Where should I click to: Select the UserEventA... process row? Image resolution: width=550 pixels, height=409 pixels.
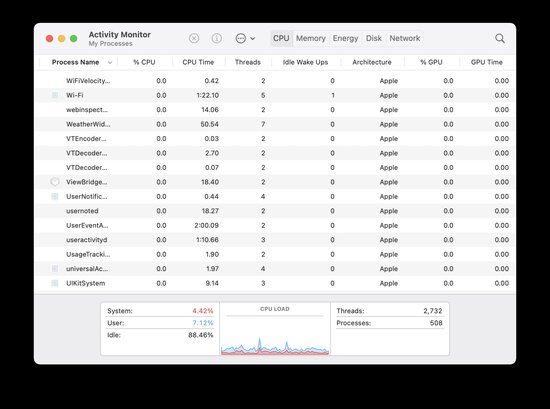click(275, 226)
